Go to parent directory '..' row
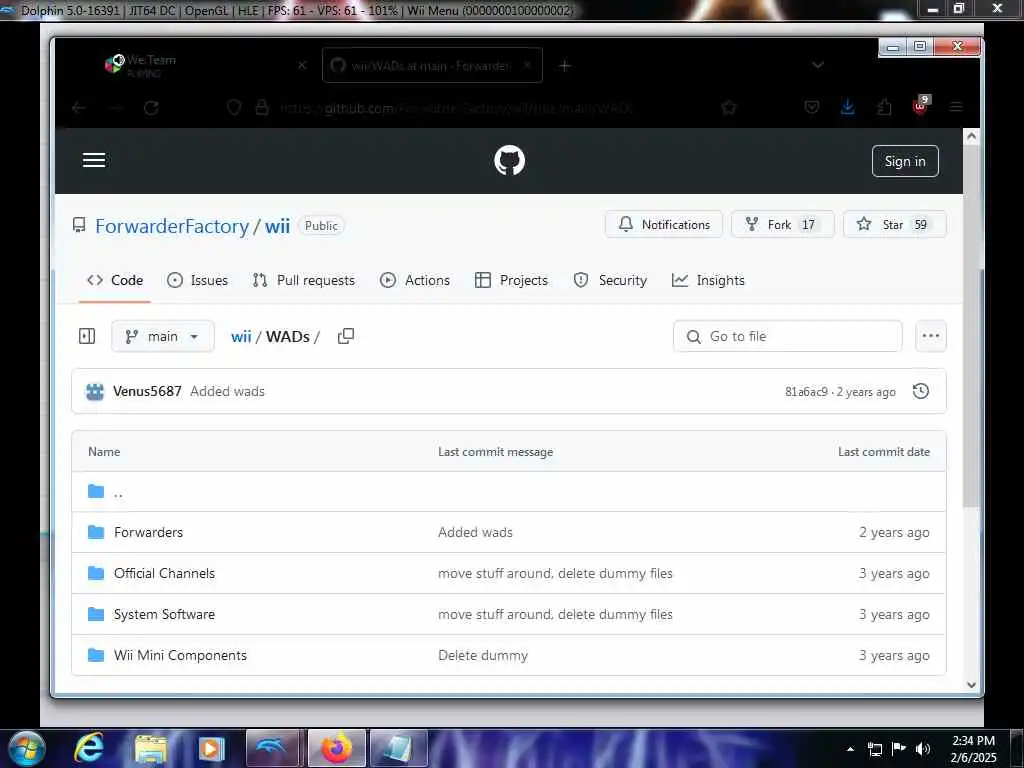 [x=509, y=492]
